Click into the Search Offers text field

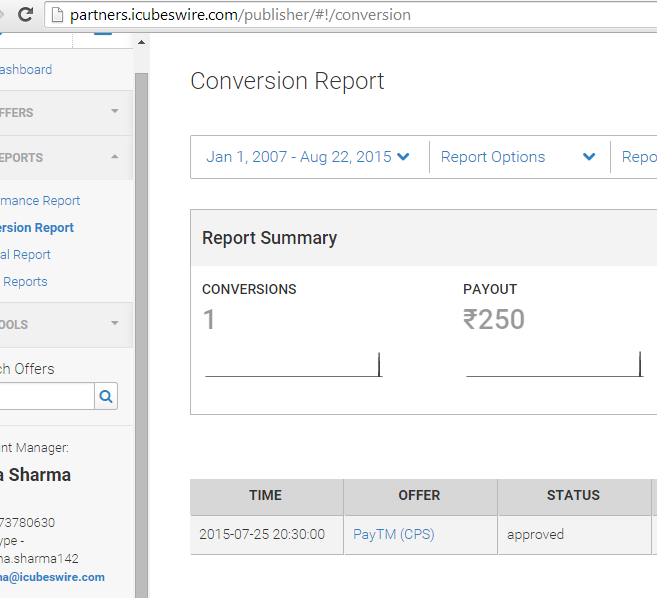tap(46, 397)
